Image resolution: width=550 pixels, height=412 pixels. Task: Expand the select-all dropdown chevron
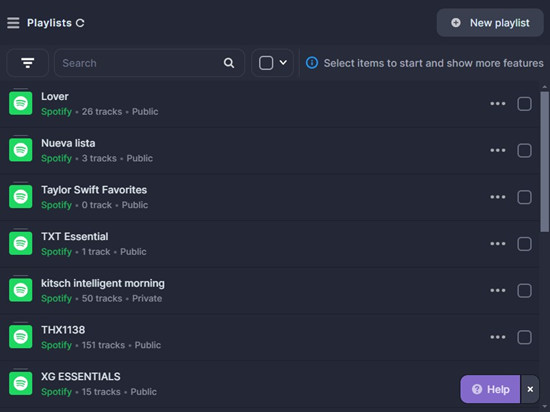coord(283,63)
